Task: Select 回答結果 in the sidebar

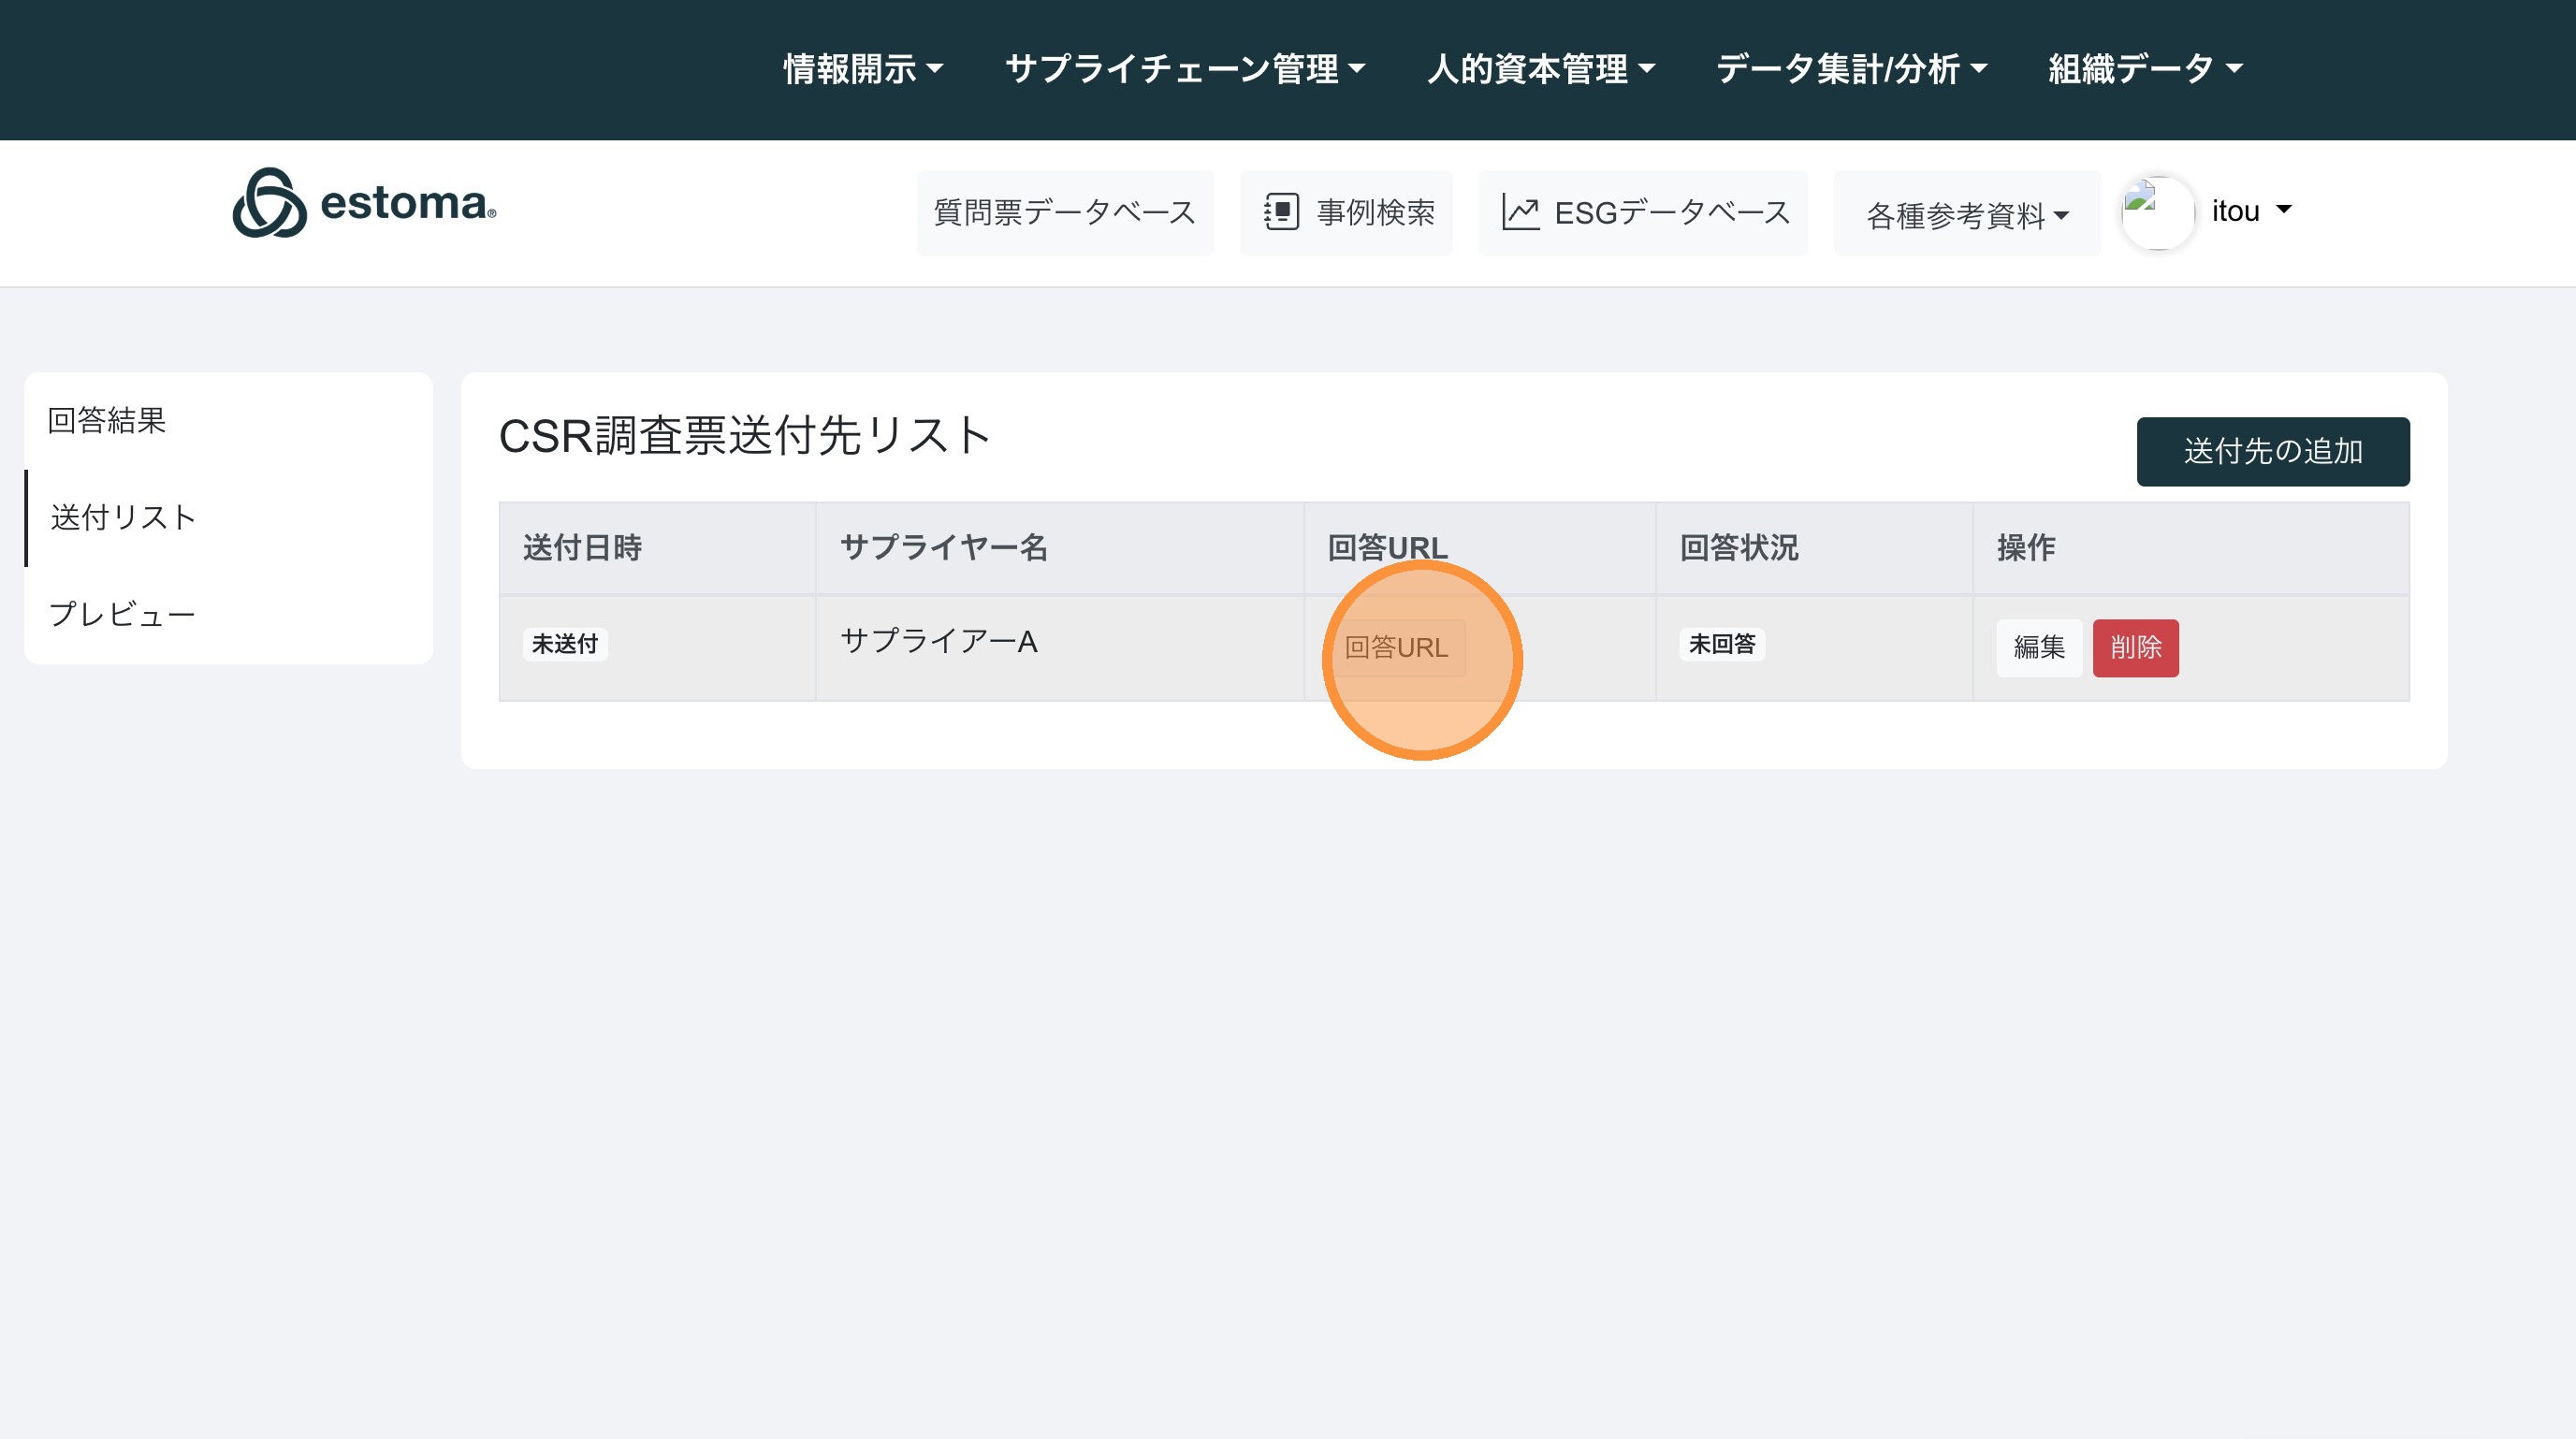Action: [107, 420]
